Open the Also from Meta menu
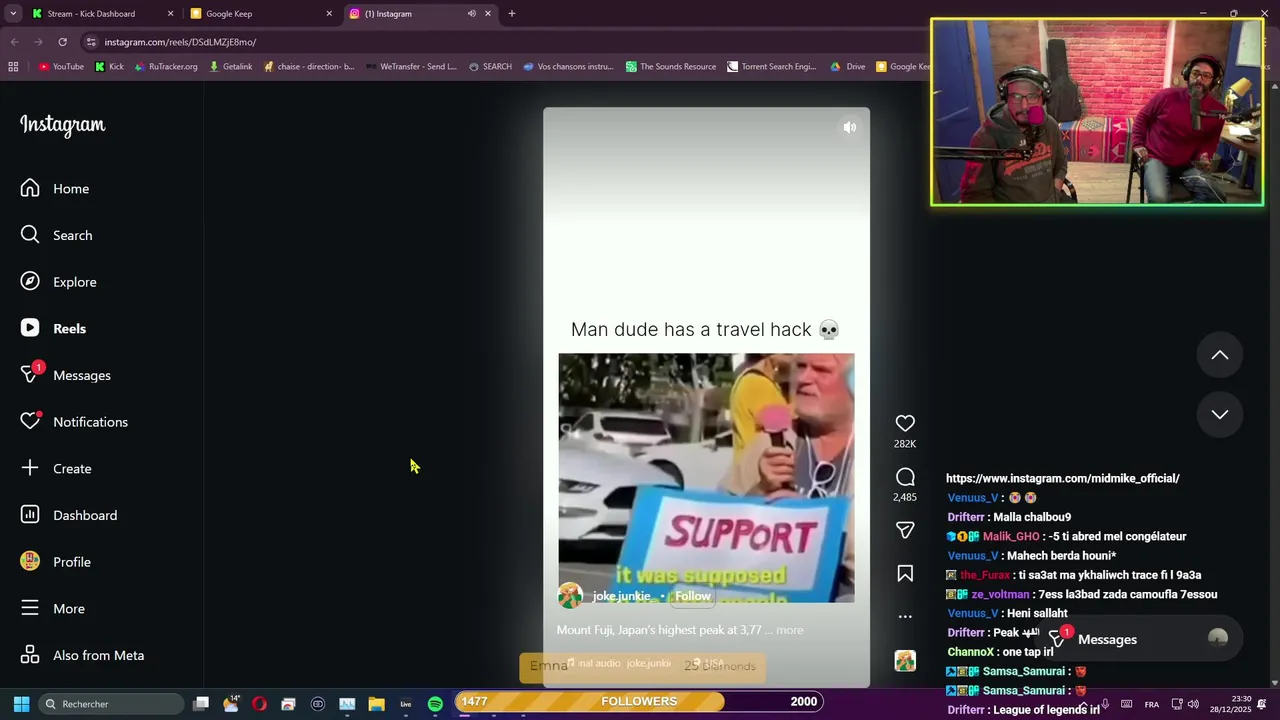1280x720 pixels. click(x=83, y=655)
